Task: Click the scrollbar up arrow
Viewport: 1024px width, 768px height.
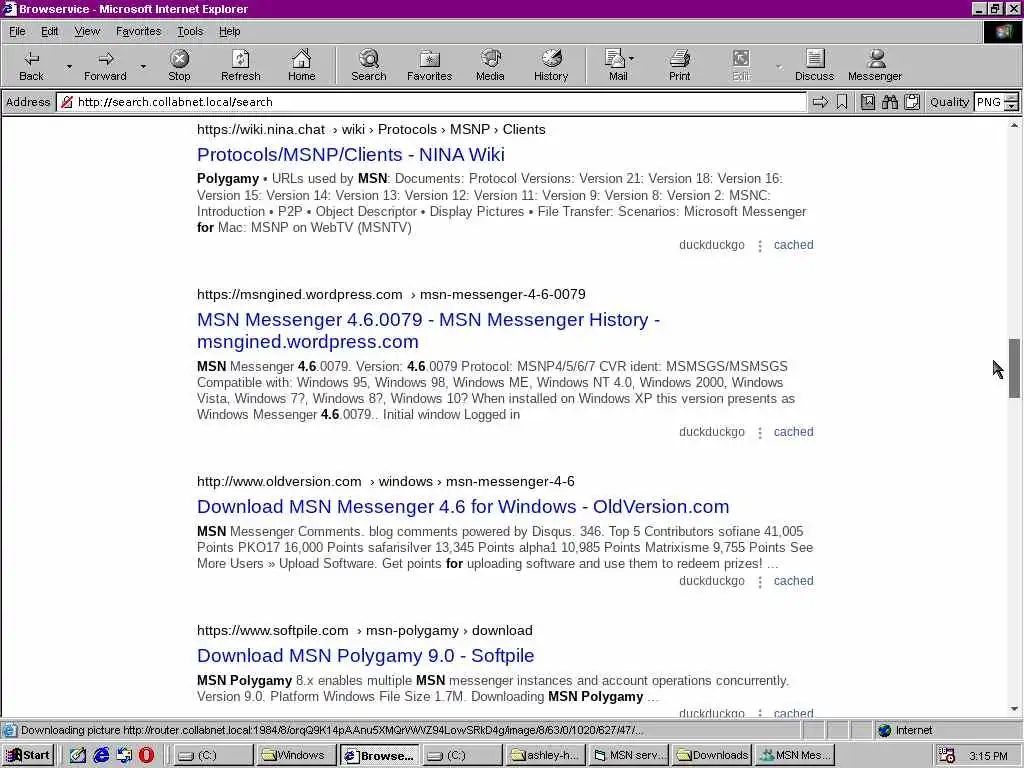Action: [1014, 124]
